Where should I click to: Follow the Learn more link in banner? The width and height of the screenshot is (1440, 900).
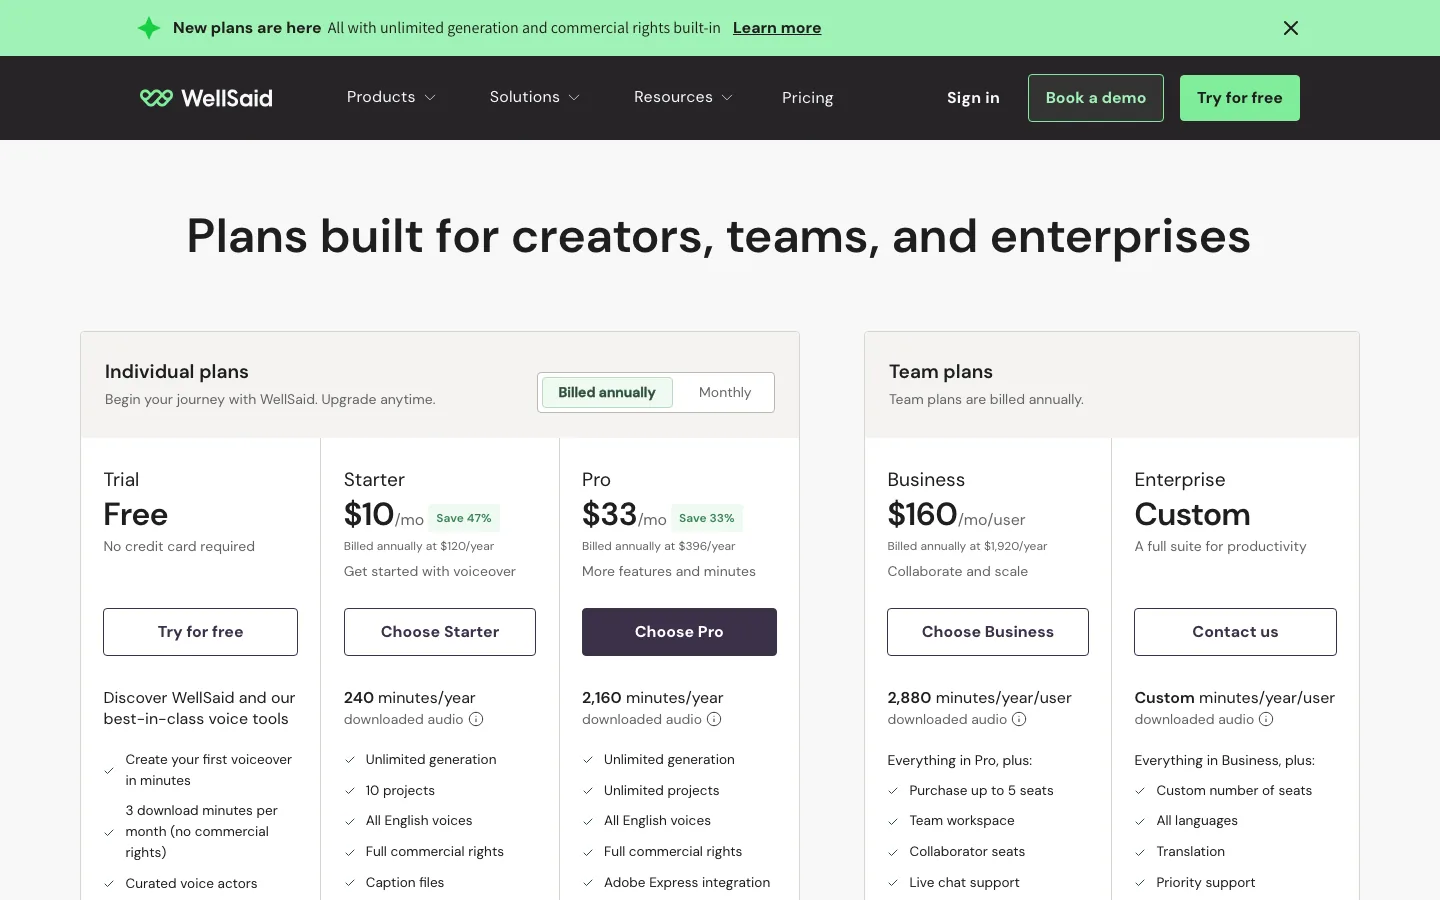coord(777,28)
